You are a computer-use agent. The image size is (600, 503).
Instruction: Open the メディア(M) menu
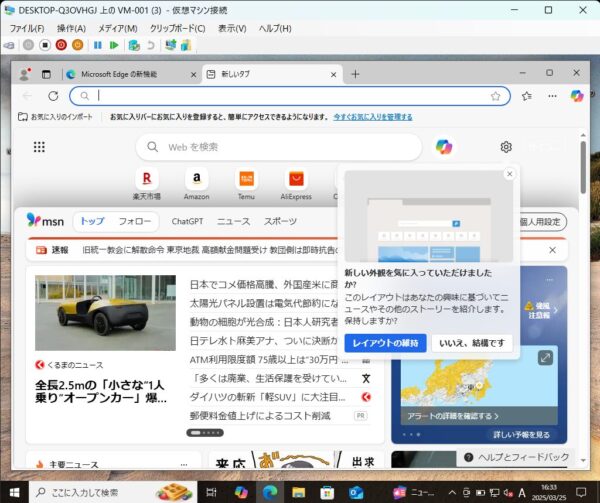(x=118, y=29)
